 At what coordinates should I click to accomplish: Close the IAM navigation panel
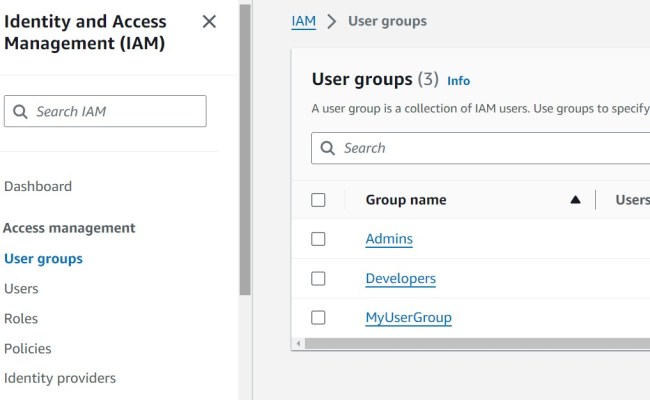(209, 22)
